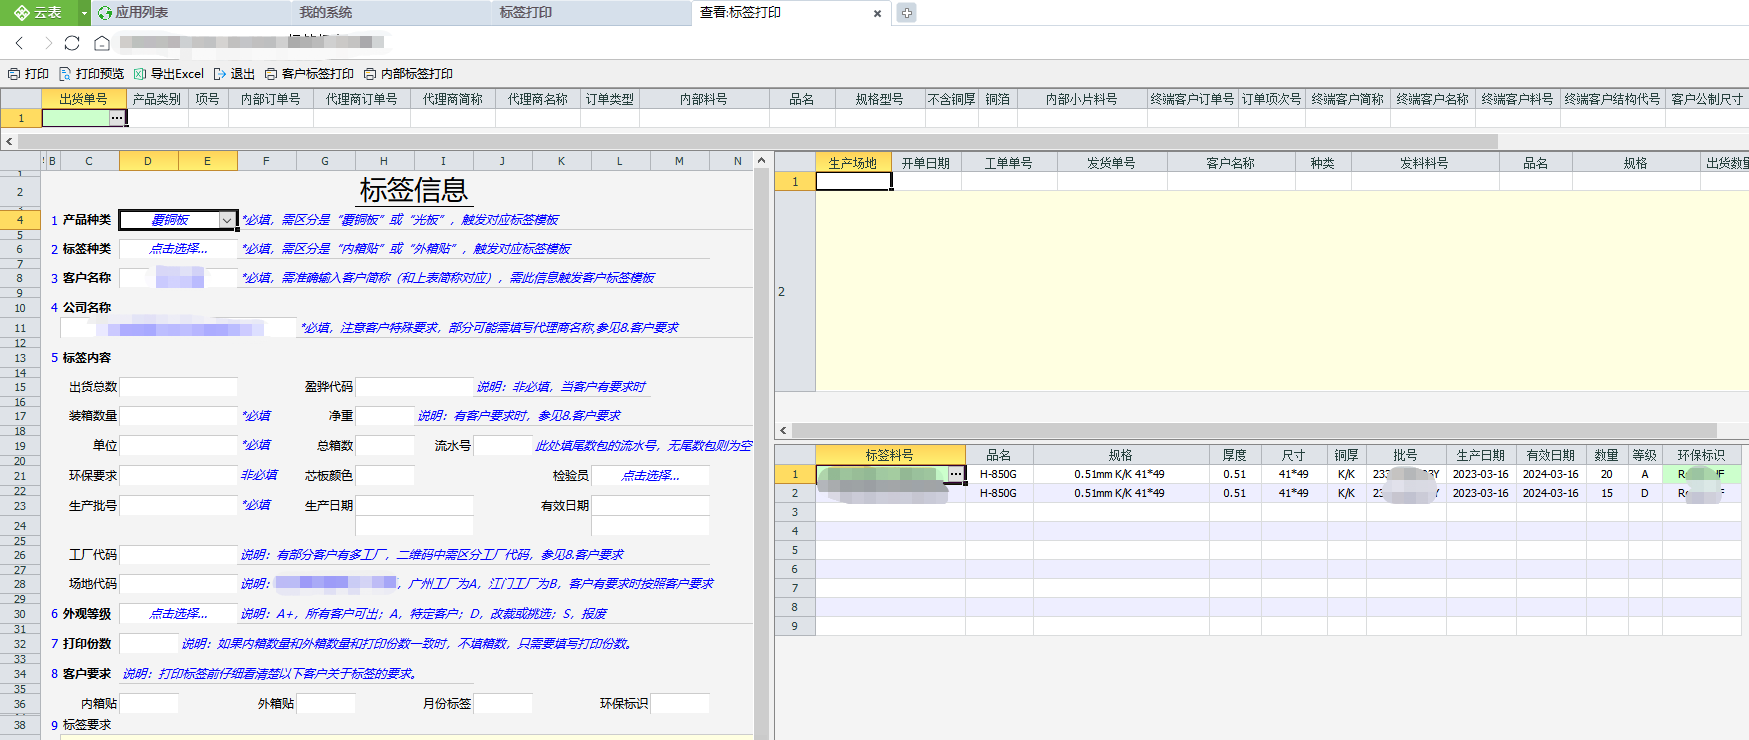Click the 生产场地 column header
This screenshot has width=1749, height=740.
pos(853,163)
